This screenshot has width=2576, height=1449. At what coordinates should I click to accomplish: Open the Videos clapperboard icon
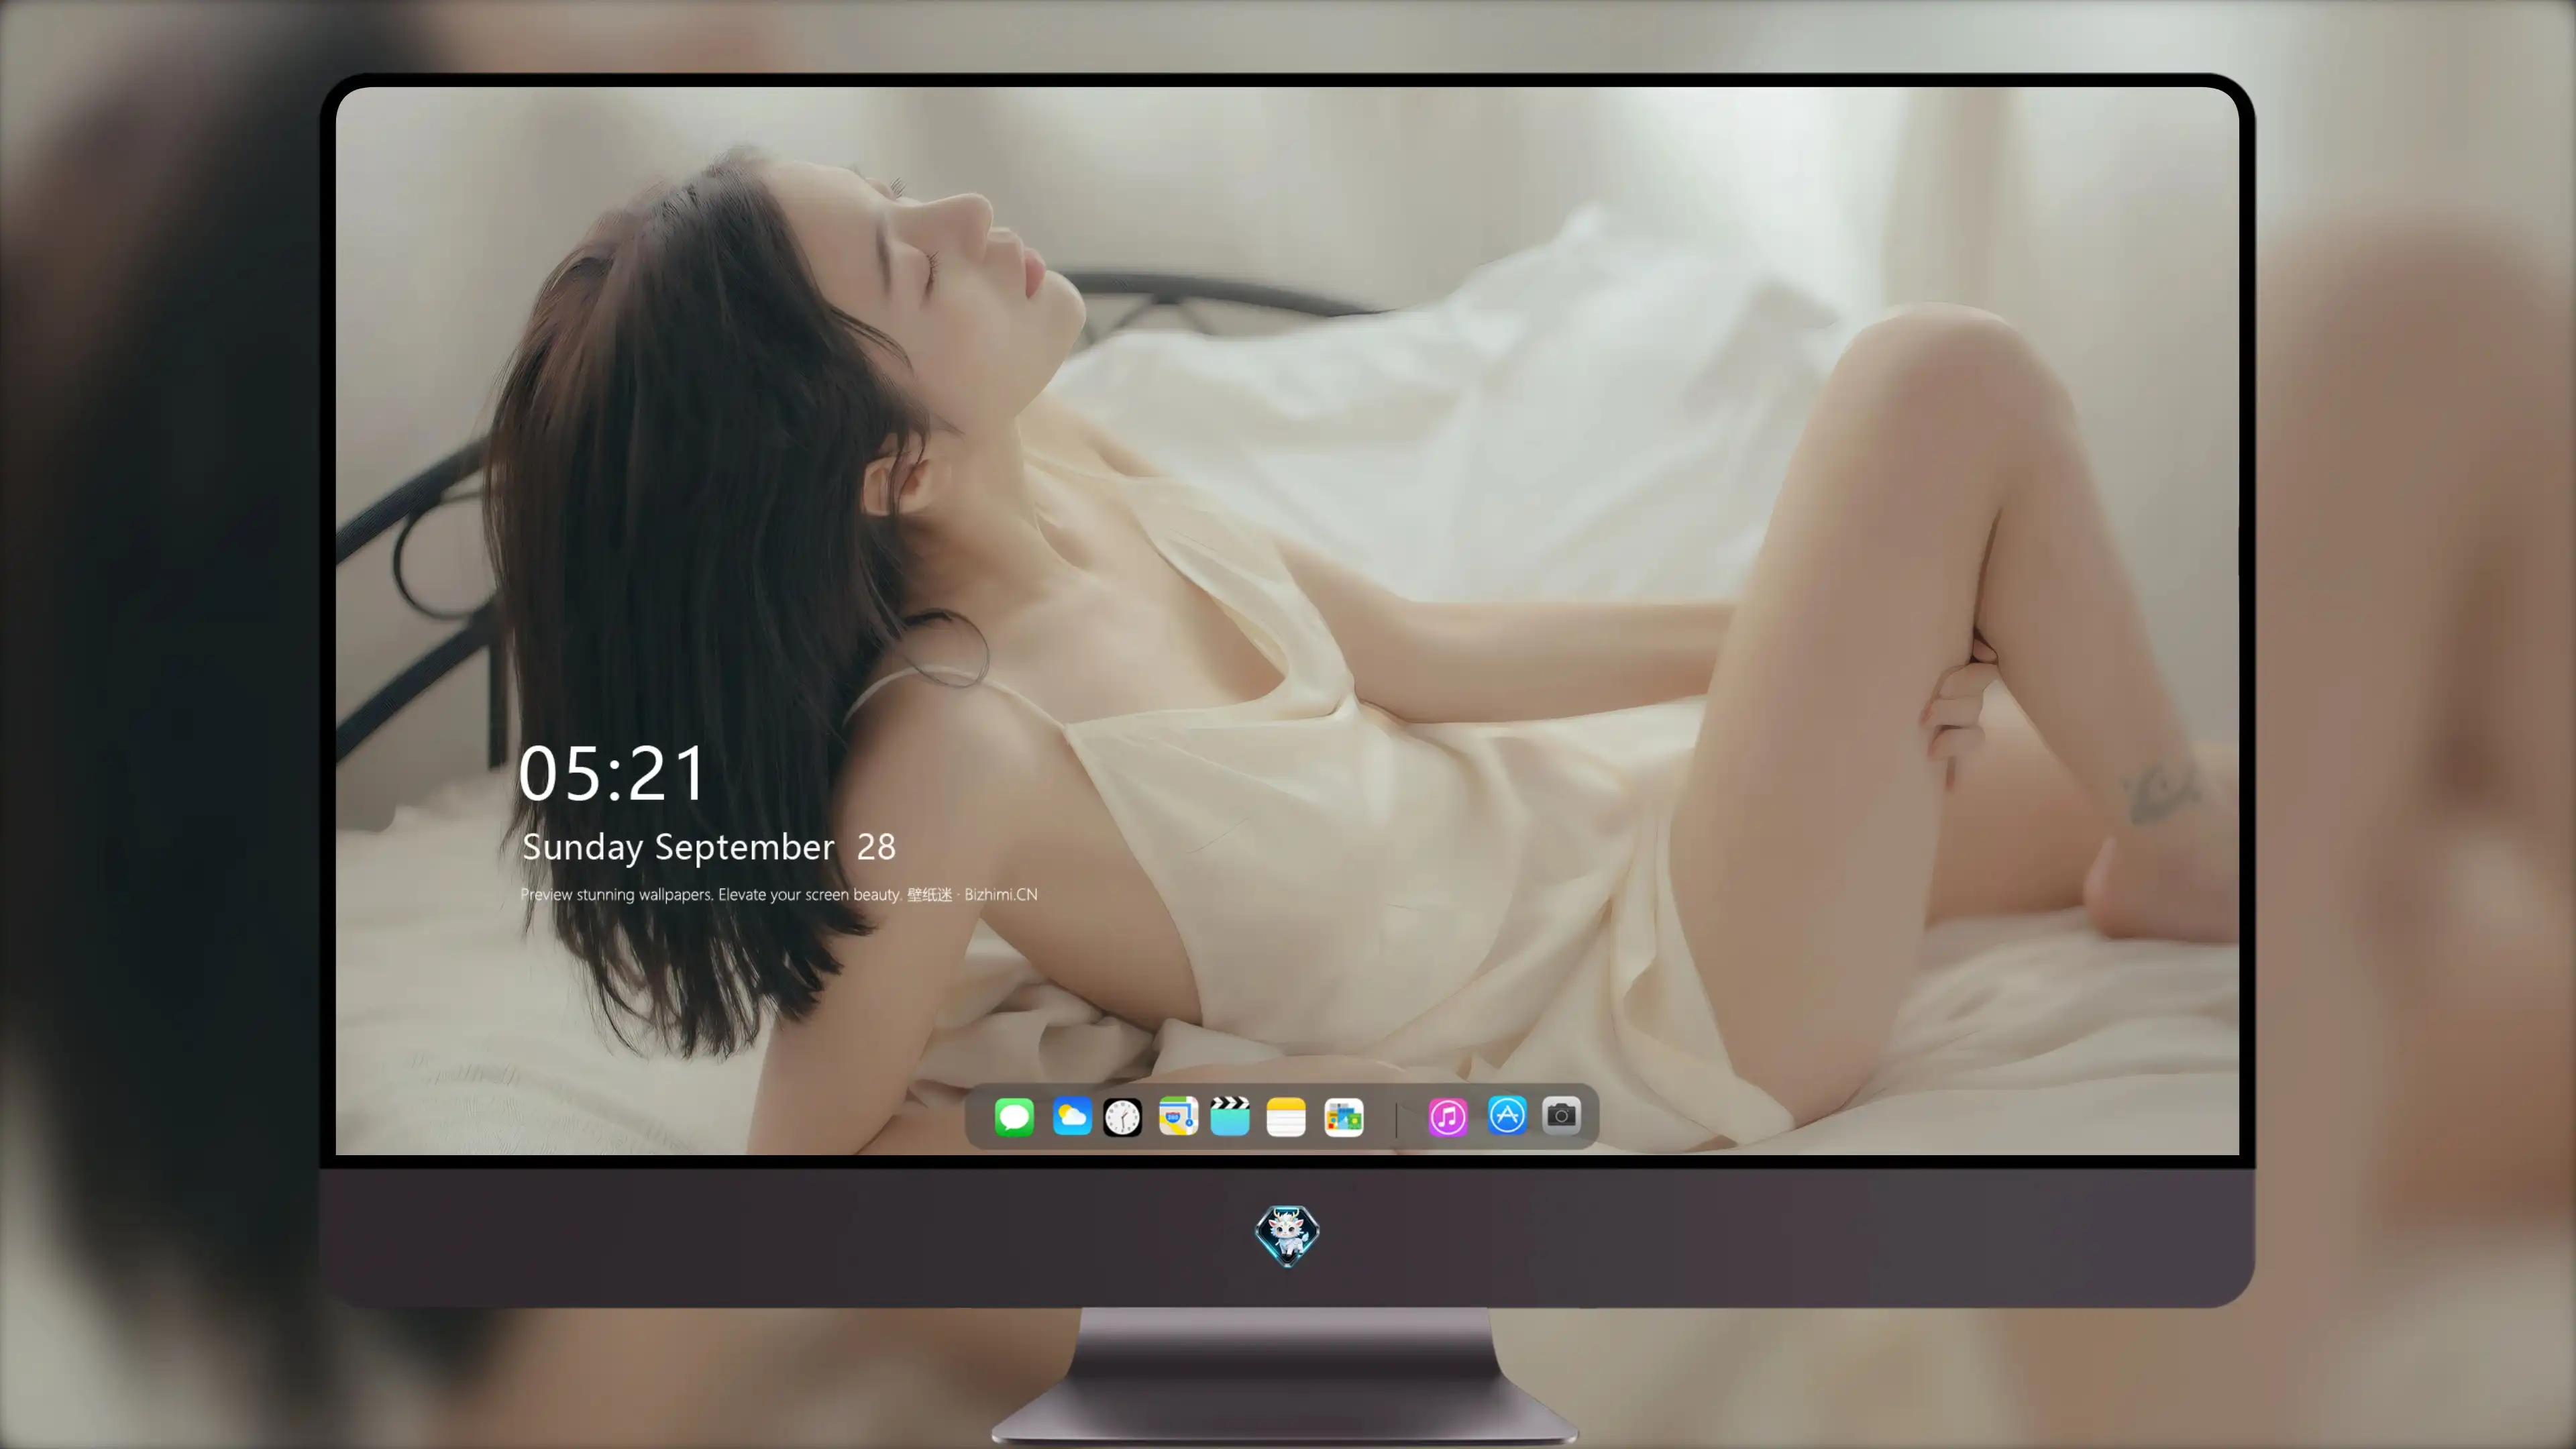click(x=1230, y=1116)
